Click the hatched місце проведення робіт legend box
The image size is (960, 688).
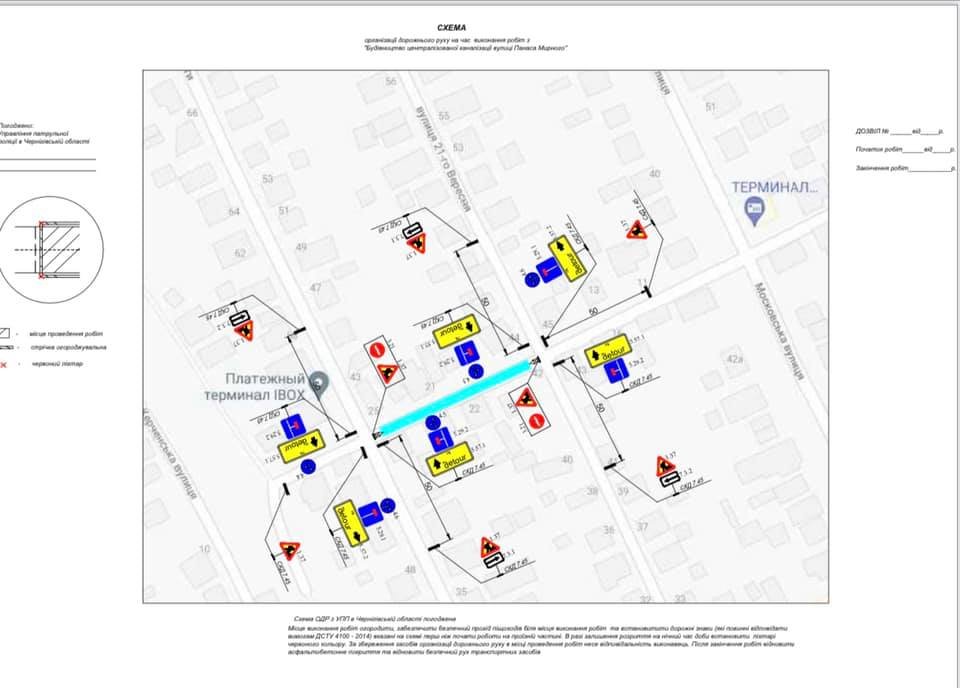[5, 333]
